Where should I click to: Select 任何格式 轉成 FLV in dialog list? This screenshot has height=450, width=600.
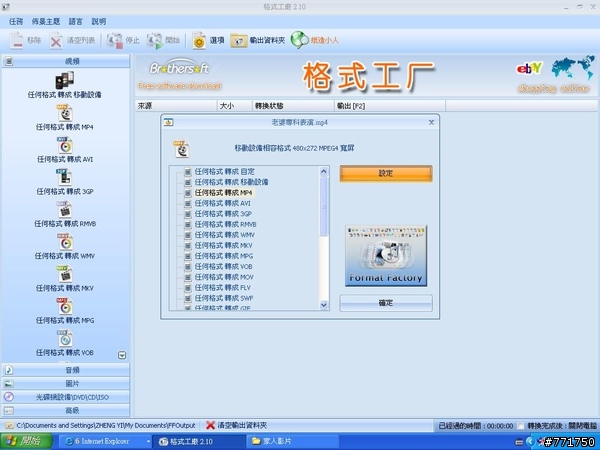(223, 287)
